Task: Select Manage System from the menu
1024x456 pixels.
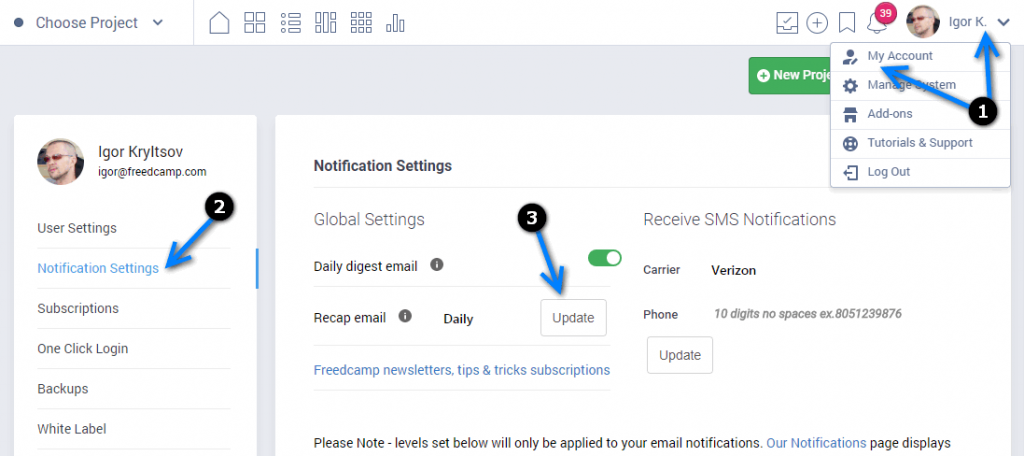Action: coord(920,86)
